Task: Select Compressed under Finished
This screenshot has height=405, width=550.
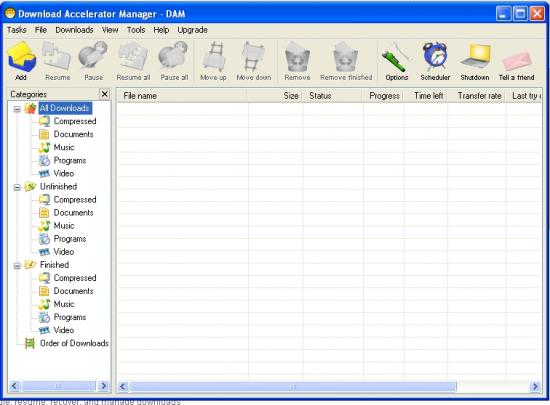Action: coord(75,278)
